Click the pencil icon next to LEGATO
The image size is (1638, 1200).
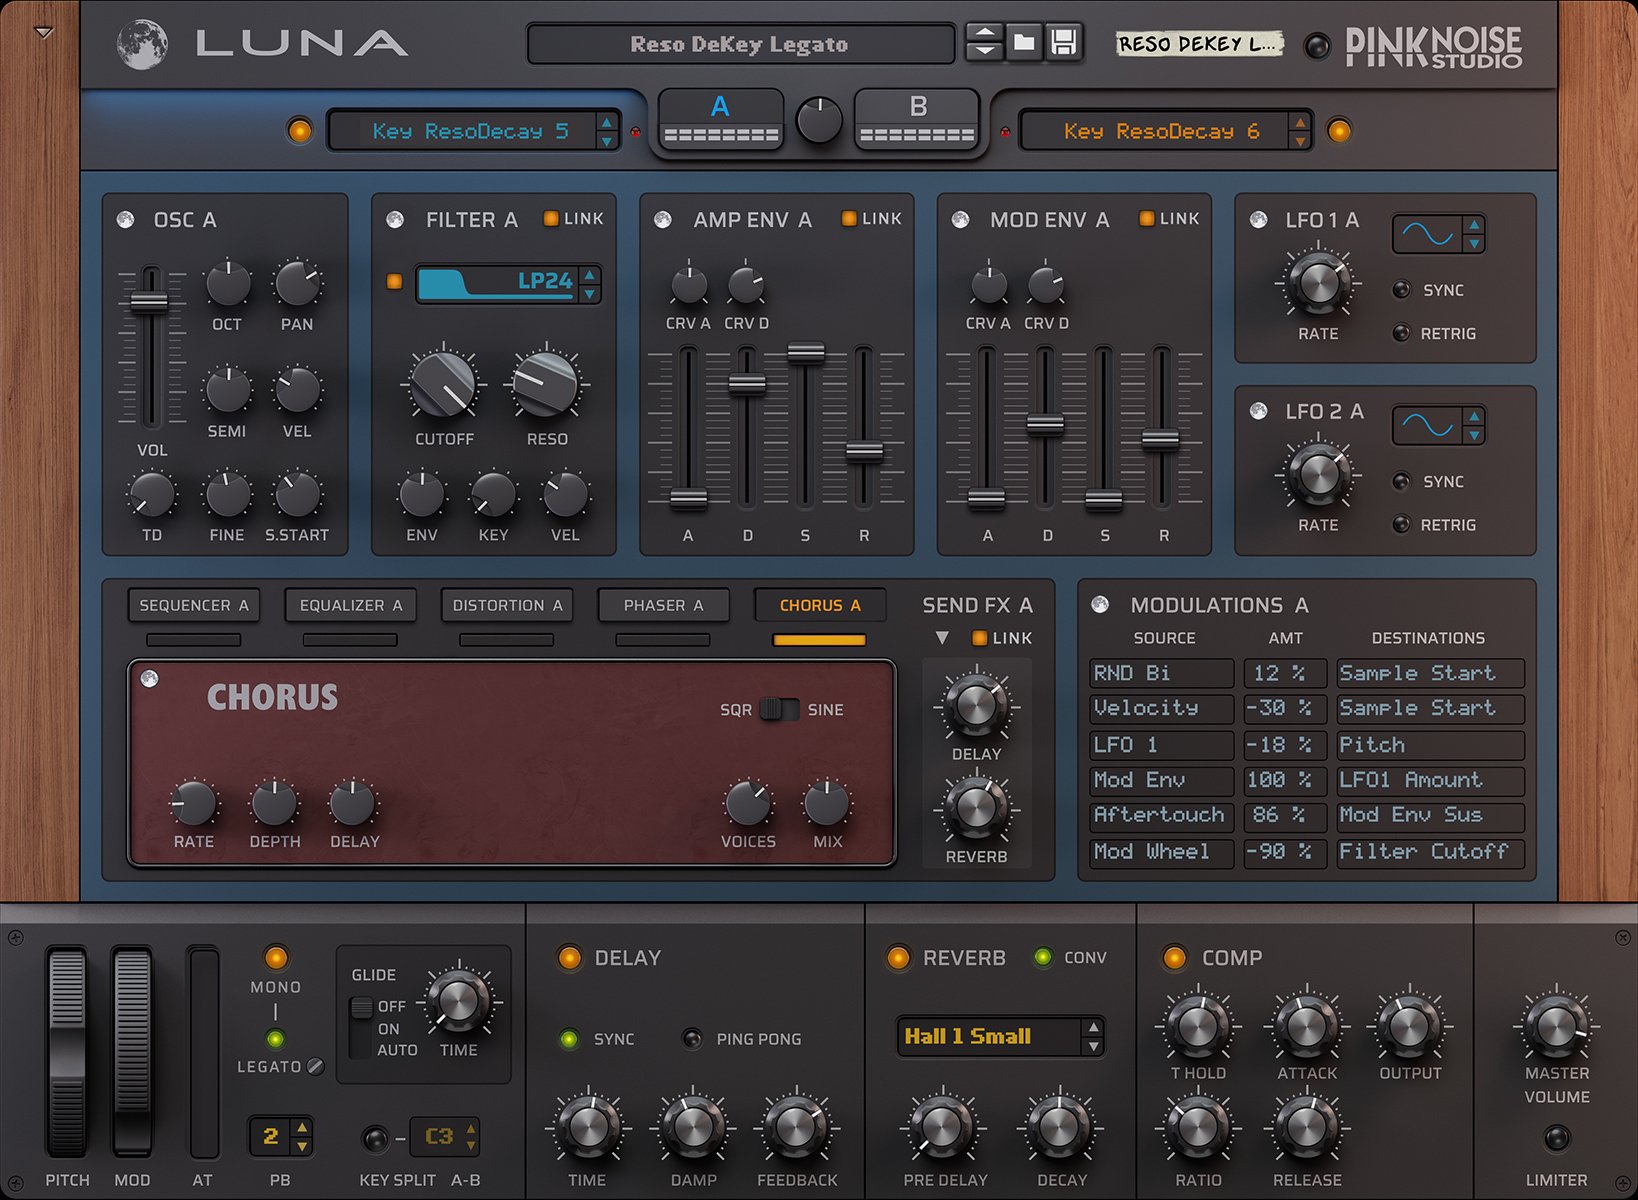click(x=317, y=1066)
